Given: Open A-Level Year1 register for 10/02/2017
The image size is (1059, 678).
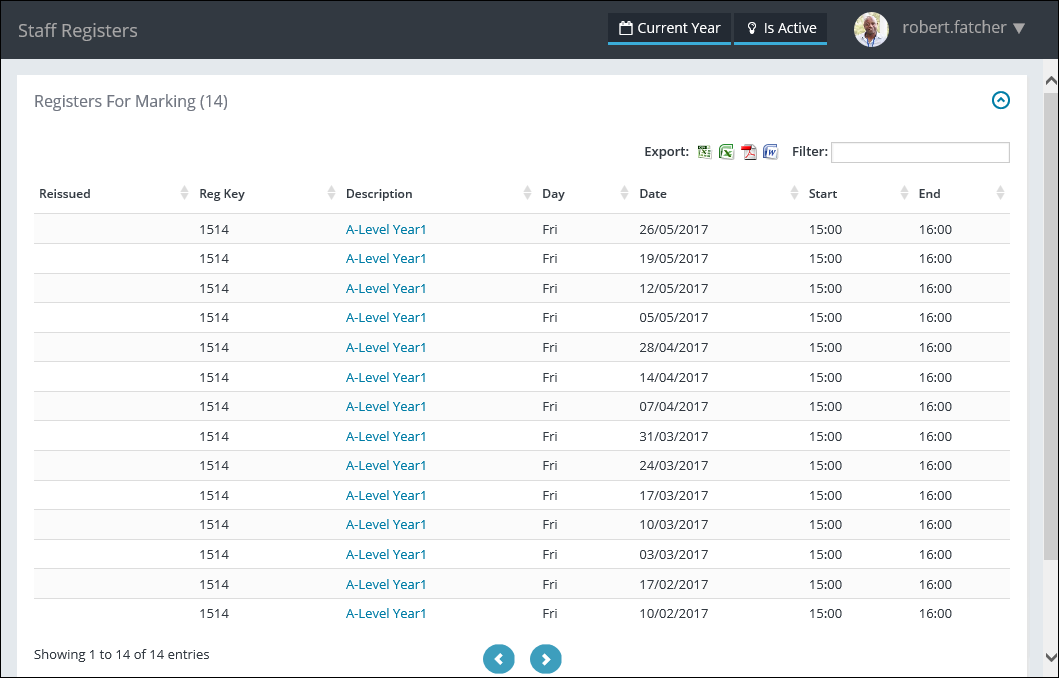Looking at the screenshot, I should (x=386, y=613).
